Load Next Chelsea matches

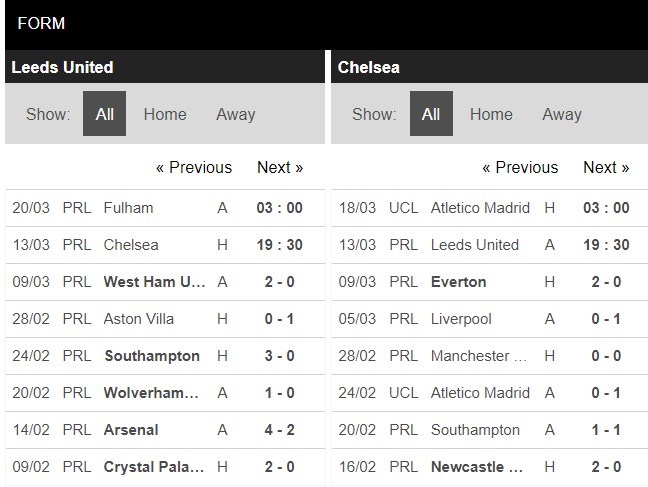(x=606, y=167)
